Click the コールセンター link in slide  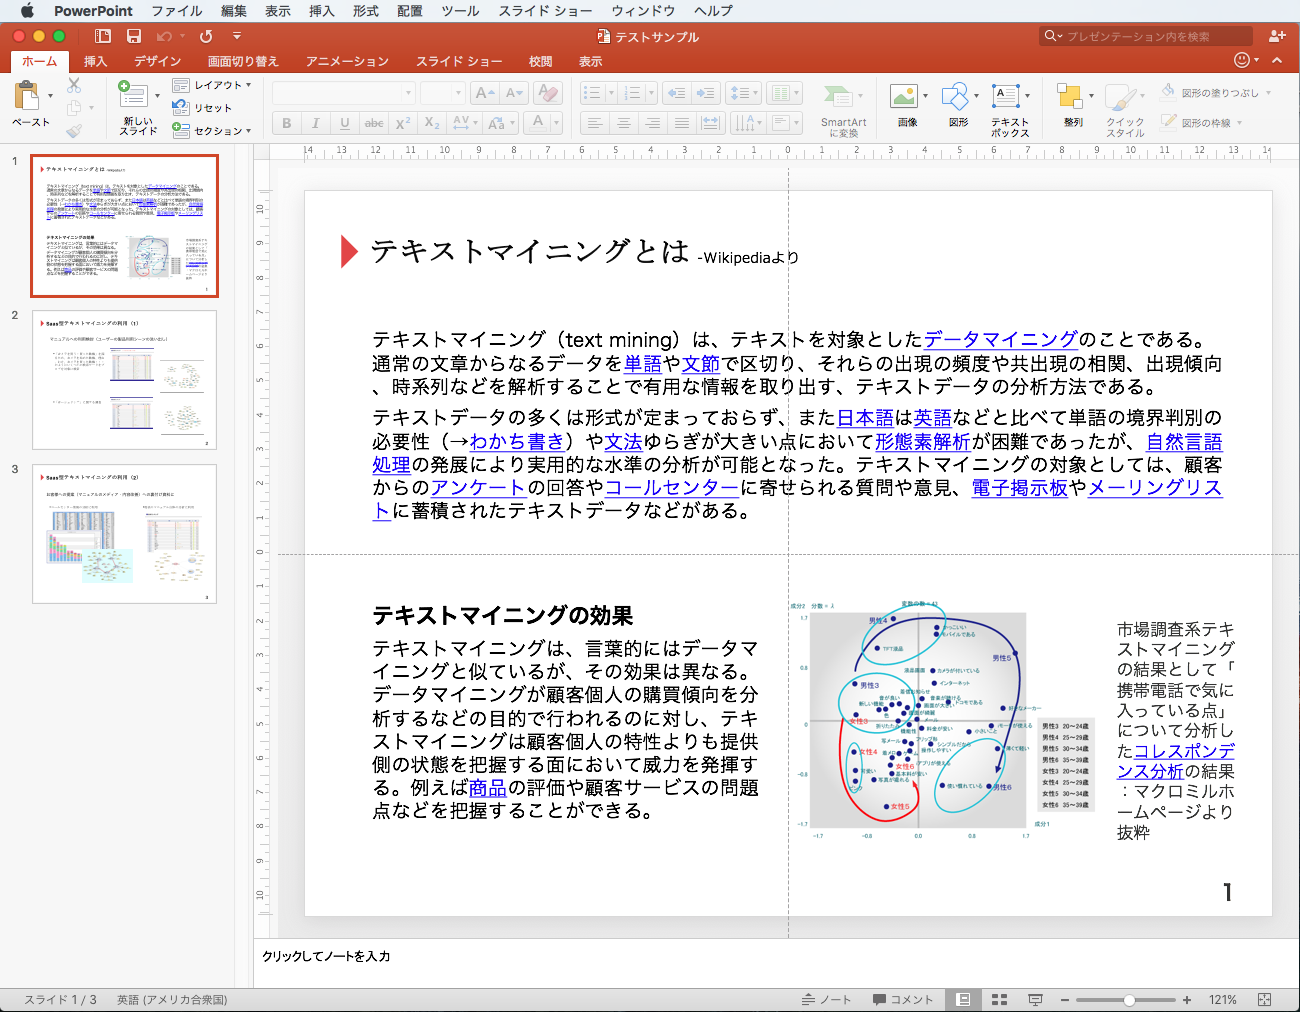point(671,488)
